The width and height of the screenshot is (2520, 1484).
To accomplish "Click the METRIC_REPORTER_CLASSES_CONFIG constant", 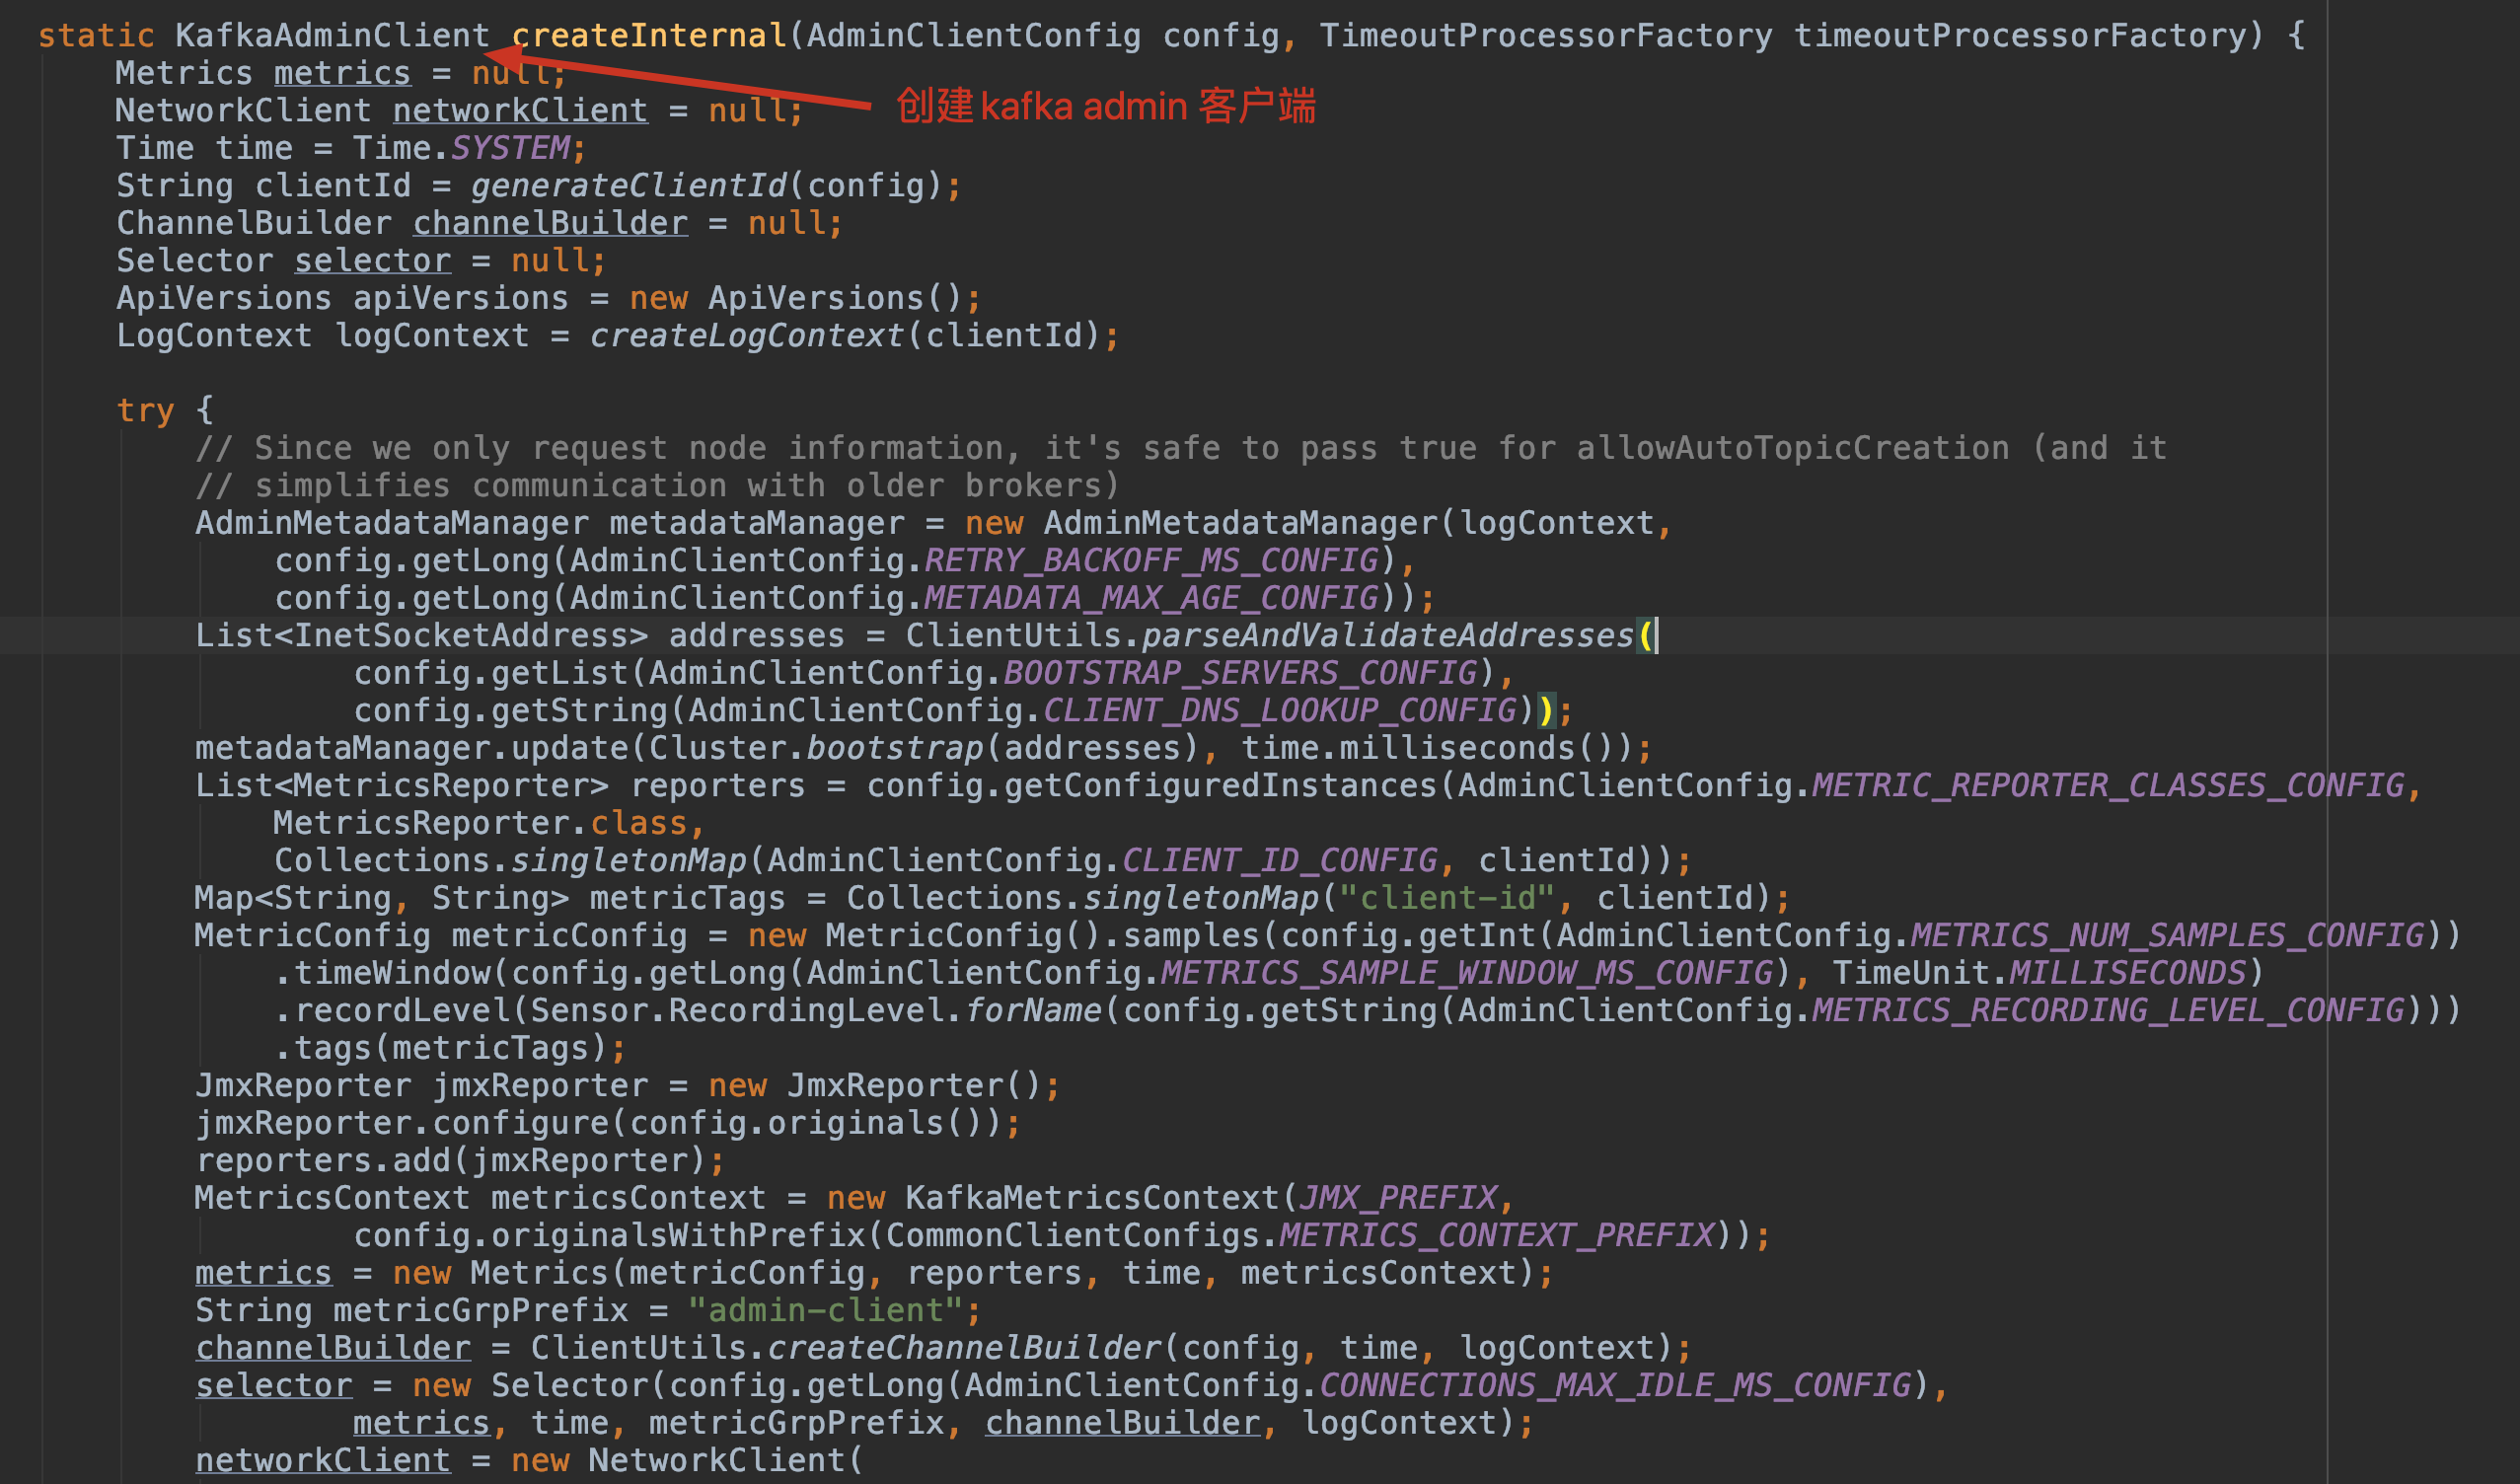I will (2108, 786).
